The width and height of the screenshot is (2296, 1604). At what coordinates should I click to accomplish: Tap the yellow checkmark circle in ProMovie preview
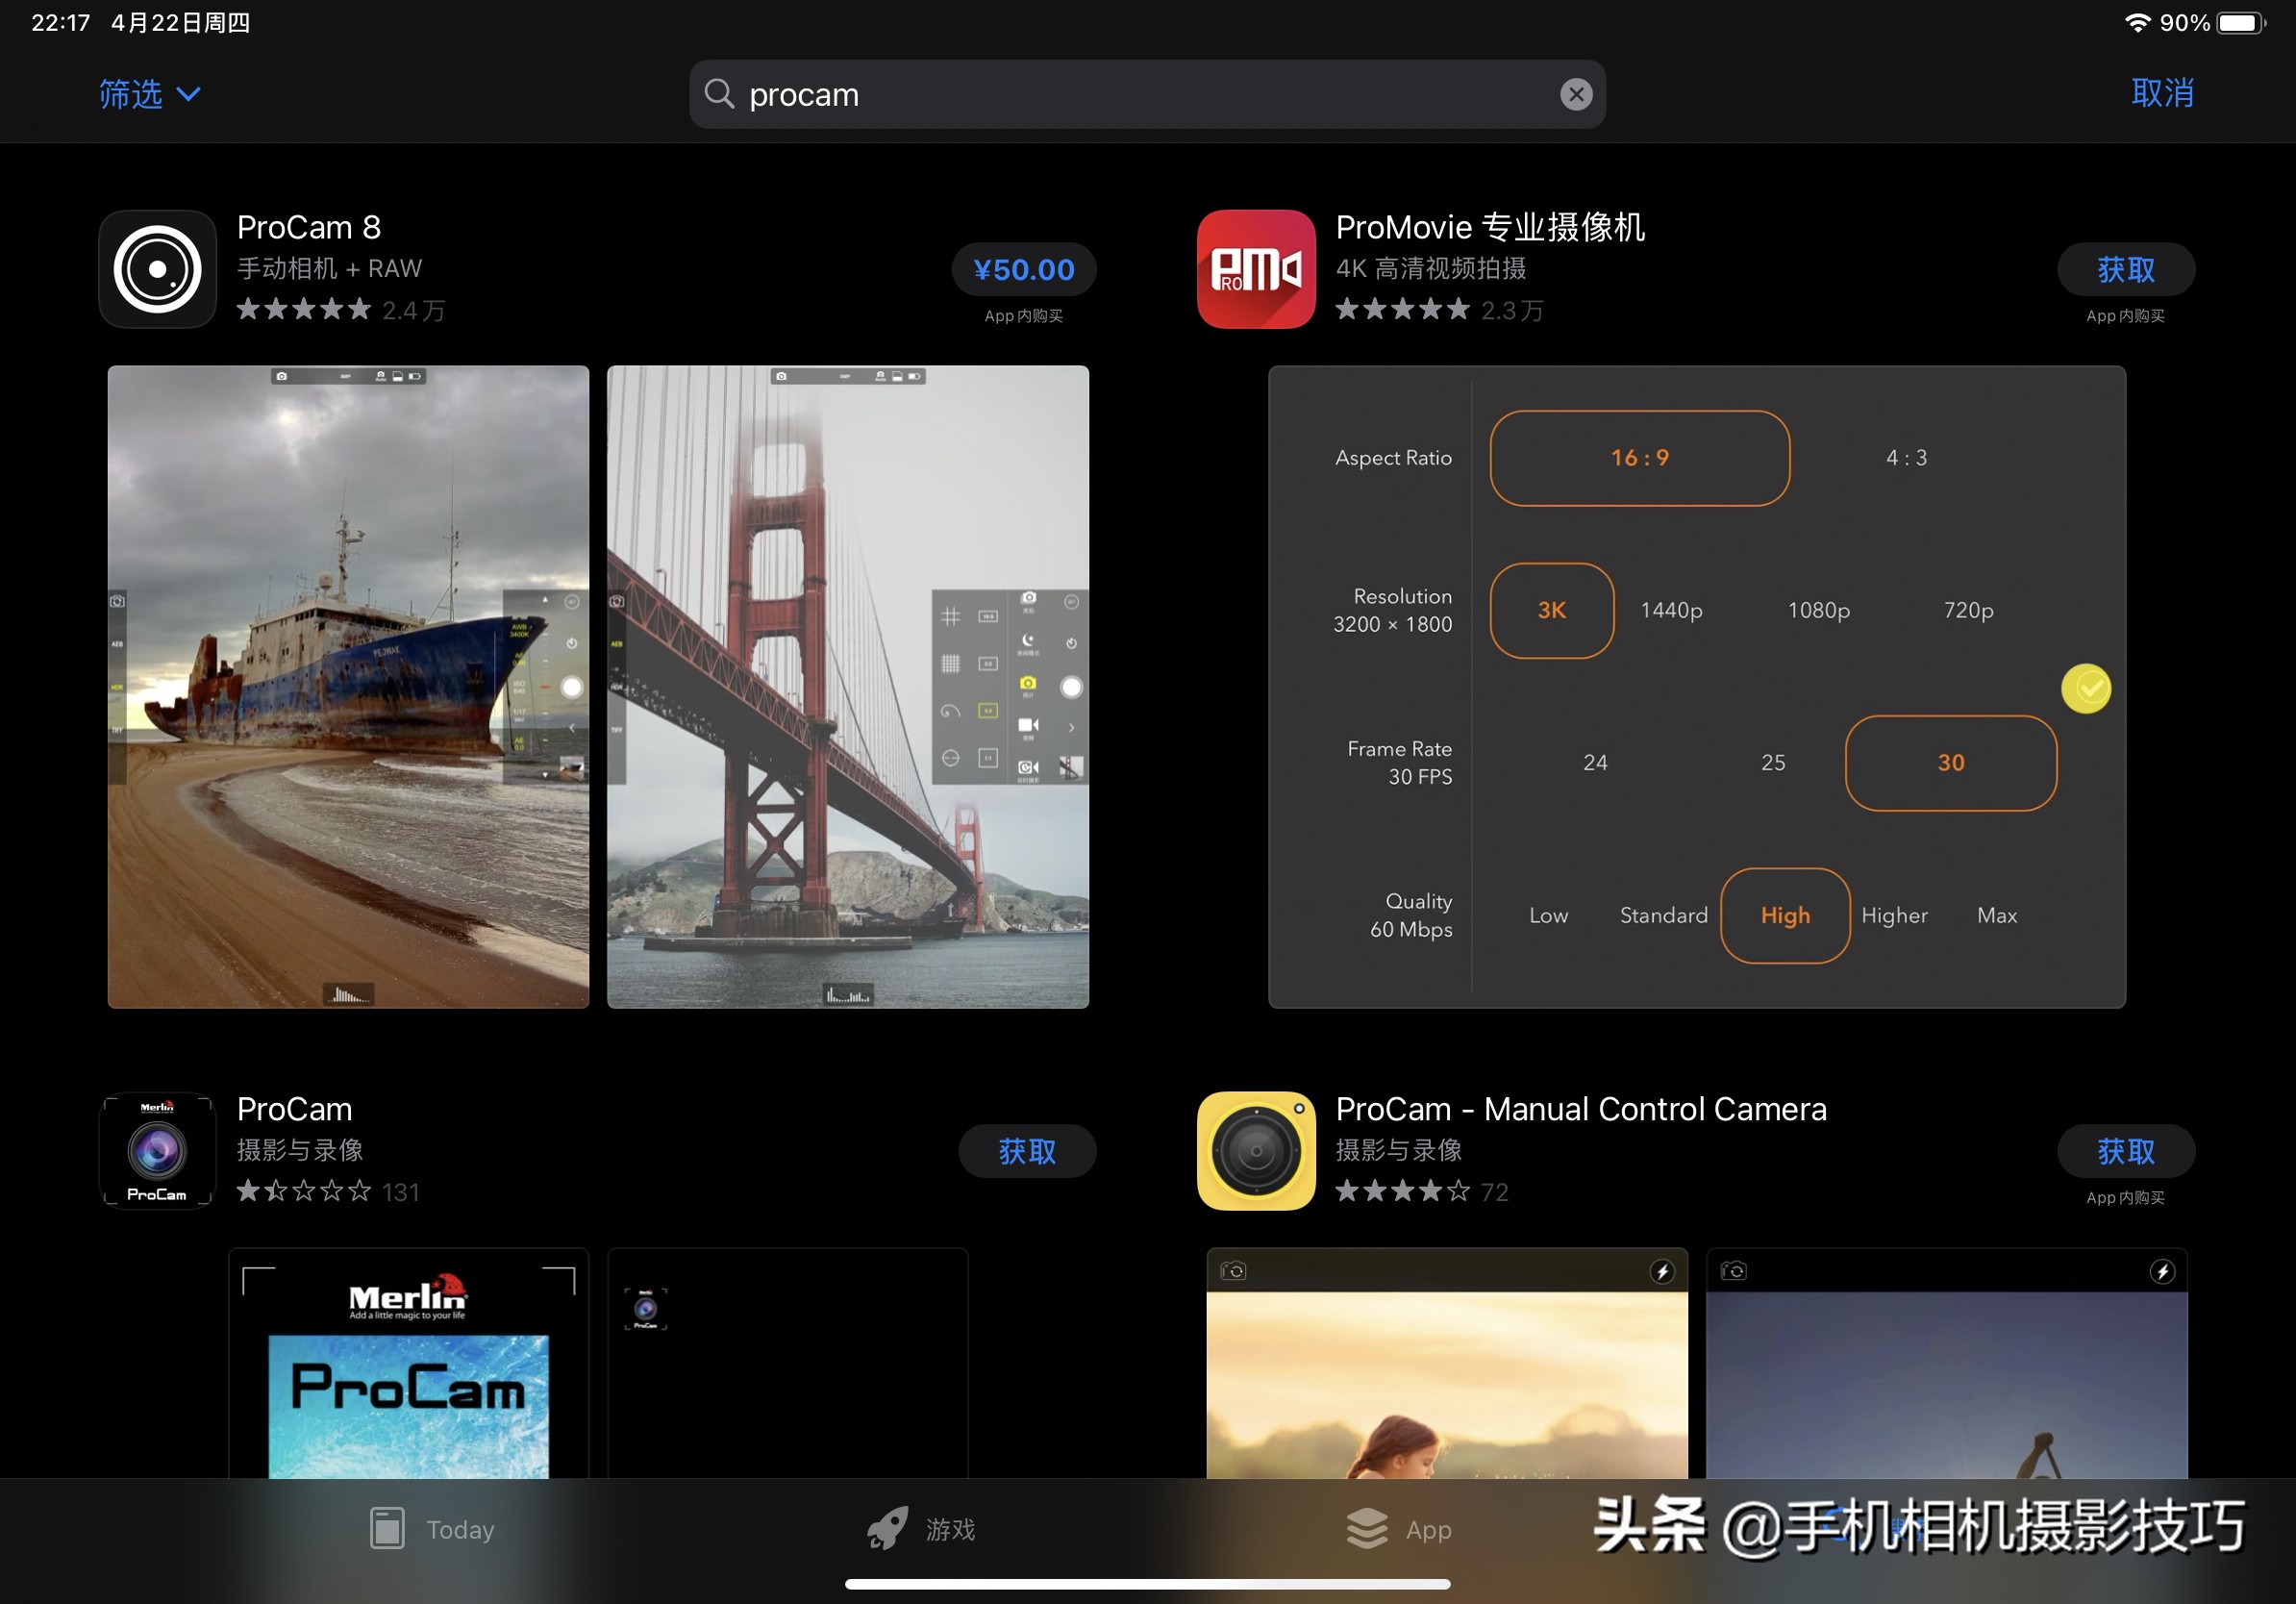[x=2086, y=688]
